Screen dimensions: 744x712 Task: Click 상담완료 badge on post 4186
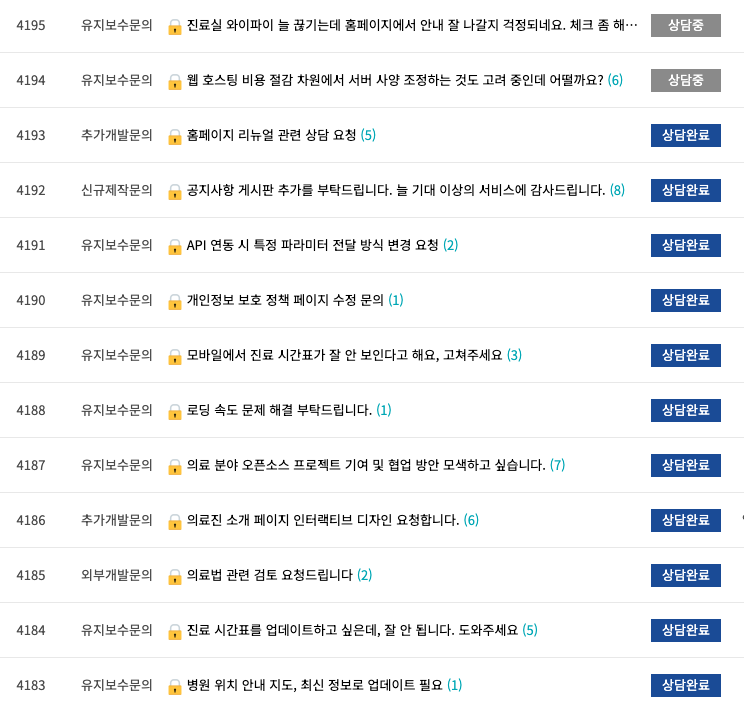pos(686,520)
